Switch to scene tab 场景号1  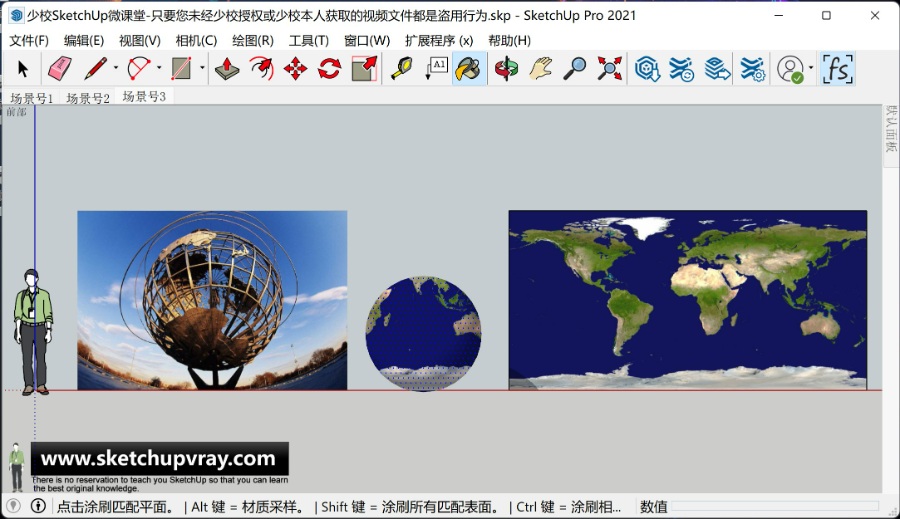(x=32, y=98)
